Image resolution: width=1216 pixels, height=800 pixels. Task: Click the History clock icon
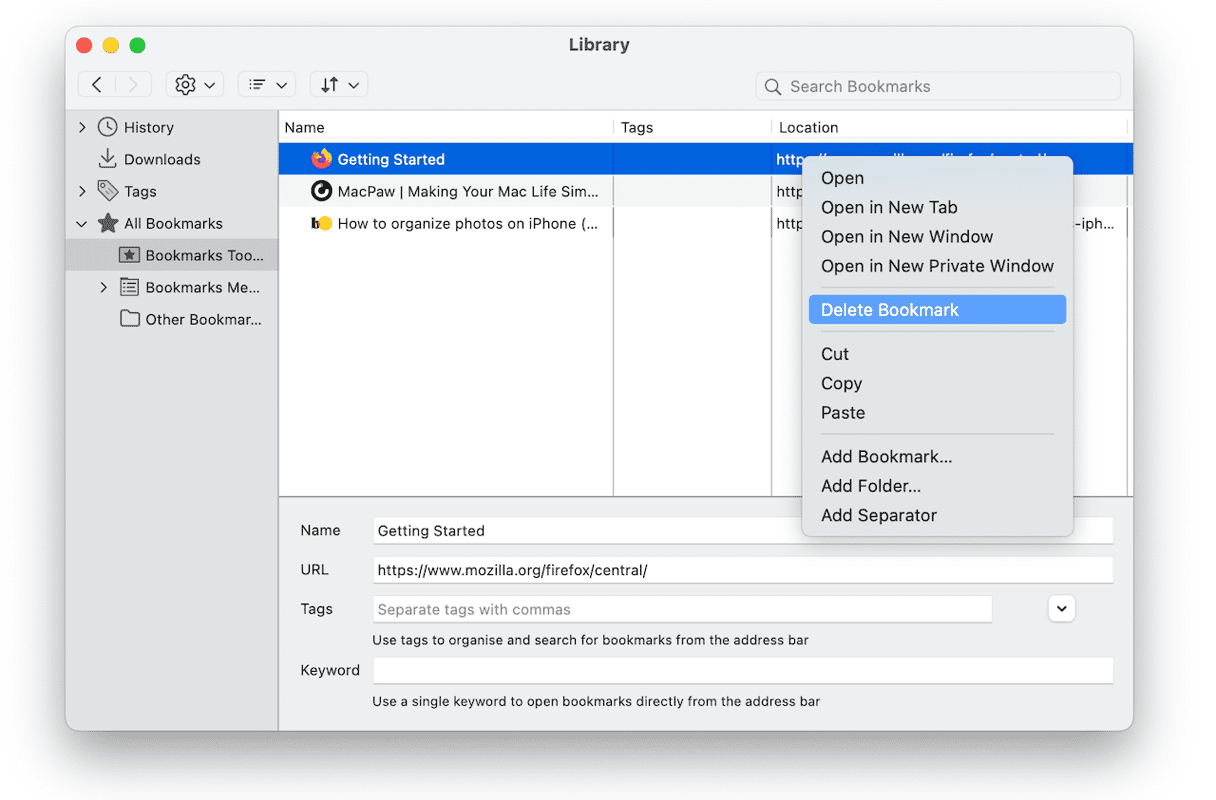point(107,127)
